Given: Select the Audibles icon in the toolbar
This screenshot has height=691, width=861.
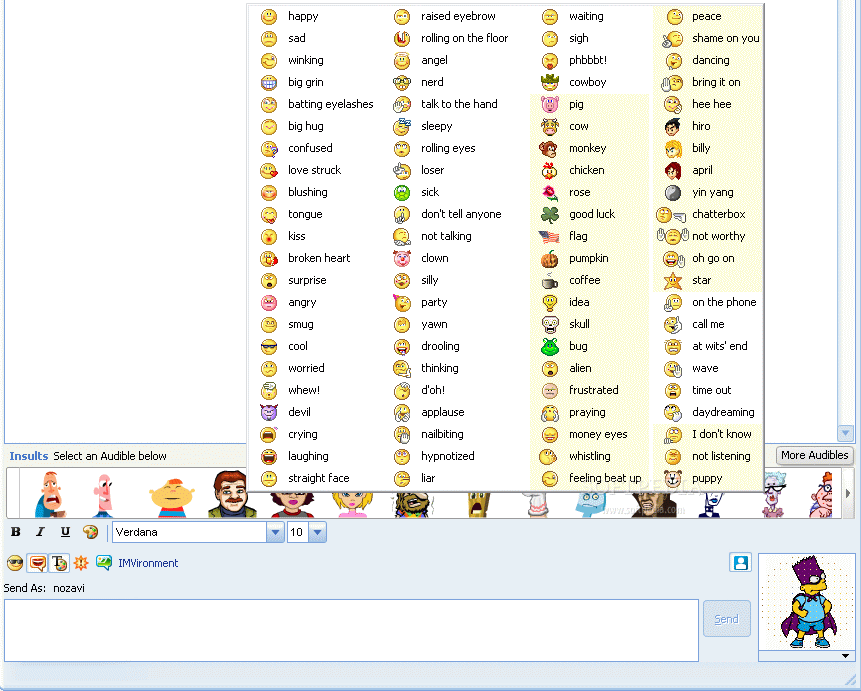Looking at the screenshot, I should tap(37, 563).
